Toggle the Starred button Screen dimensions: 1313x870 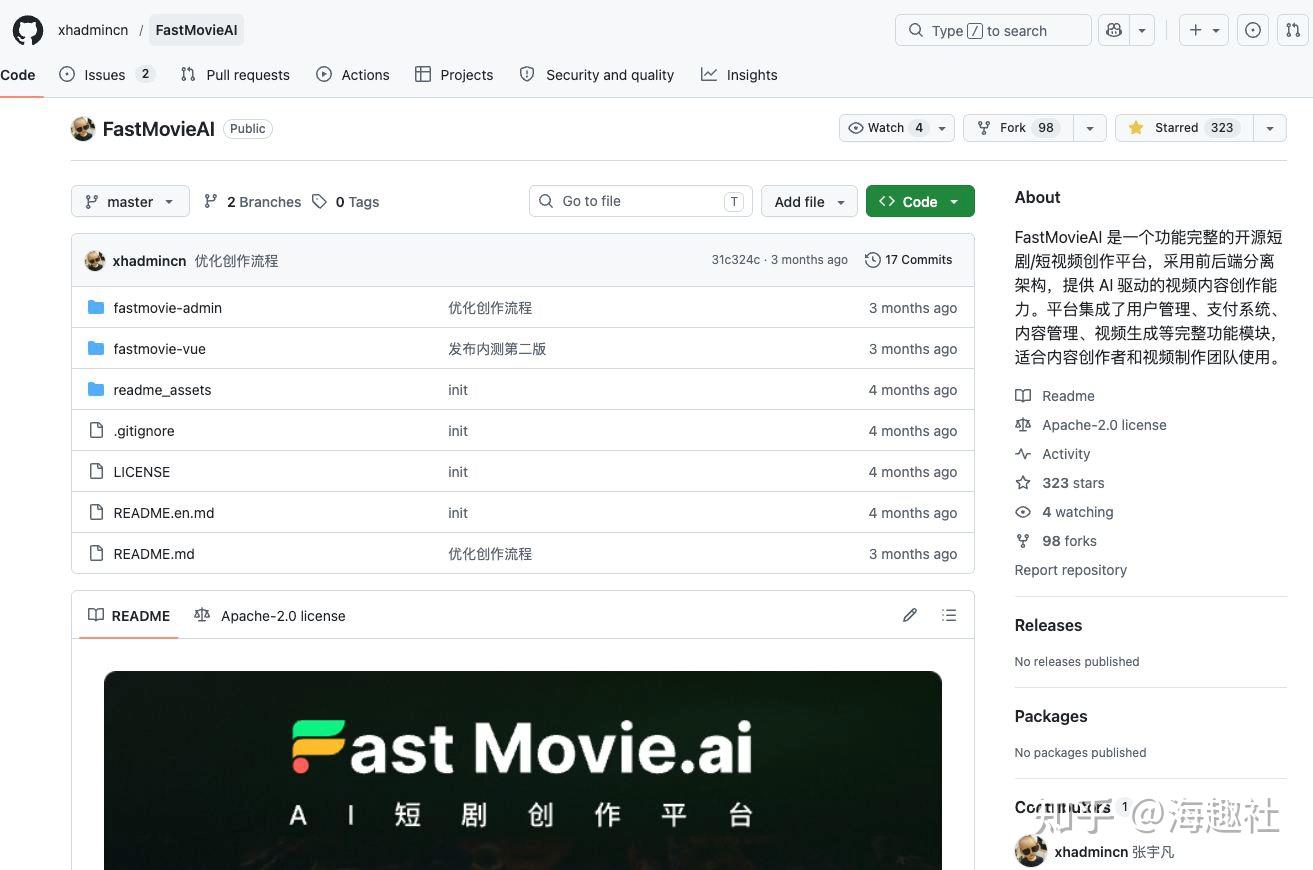coord(1184,128)
